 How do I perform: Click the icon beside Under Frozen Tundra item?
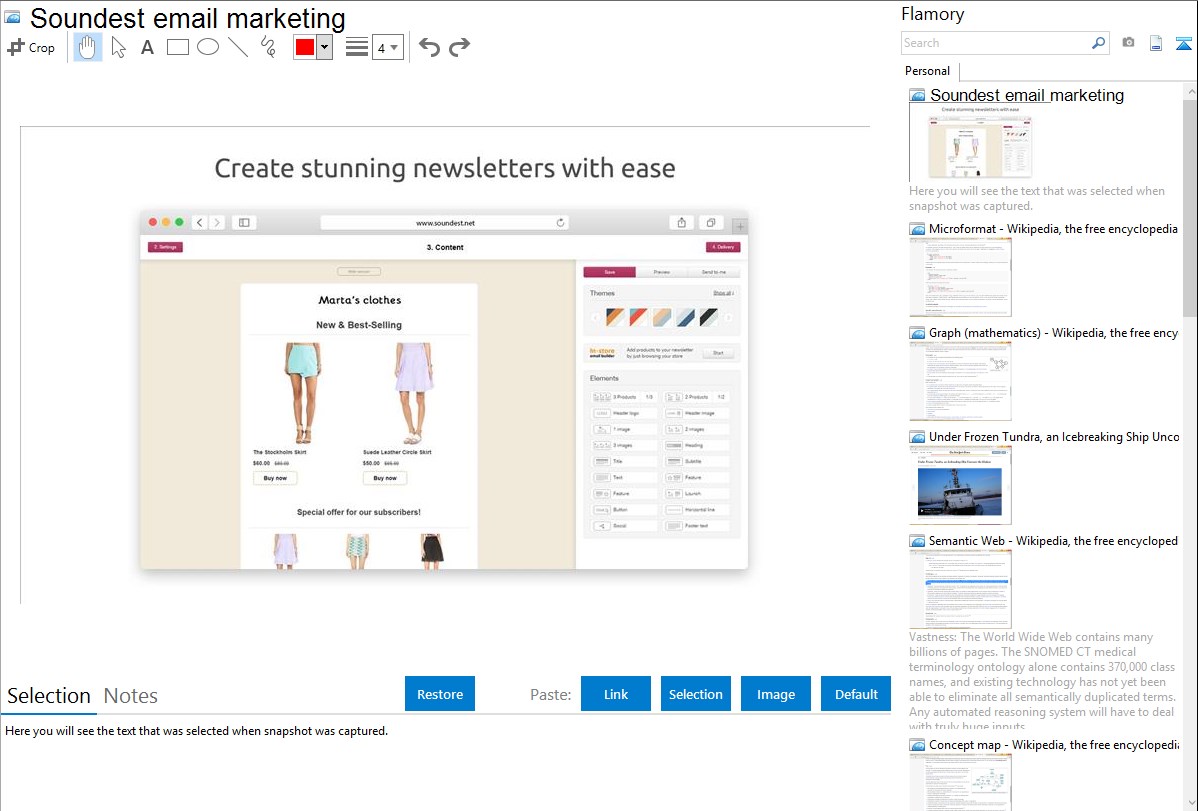pos(917,436)
